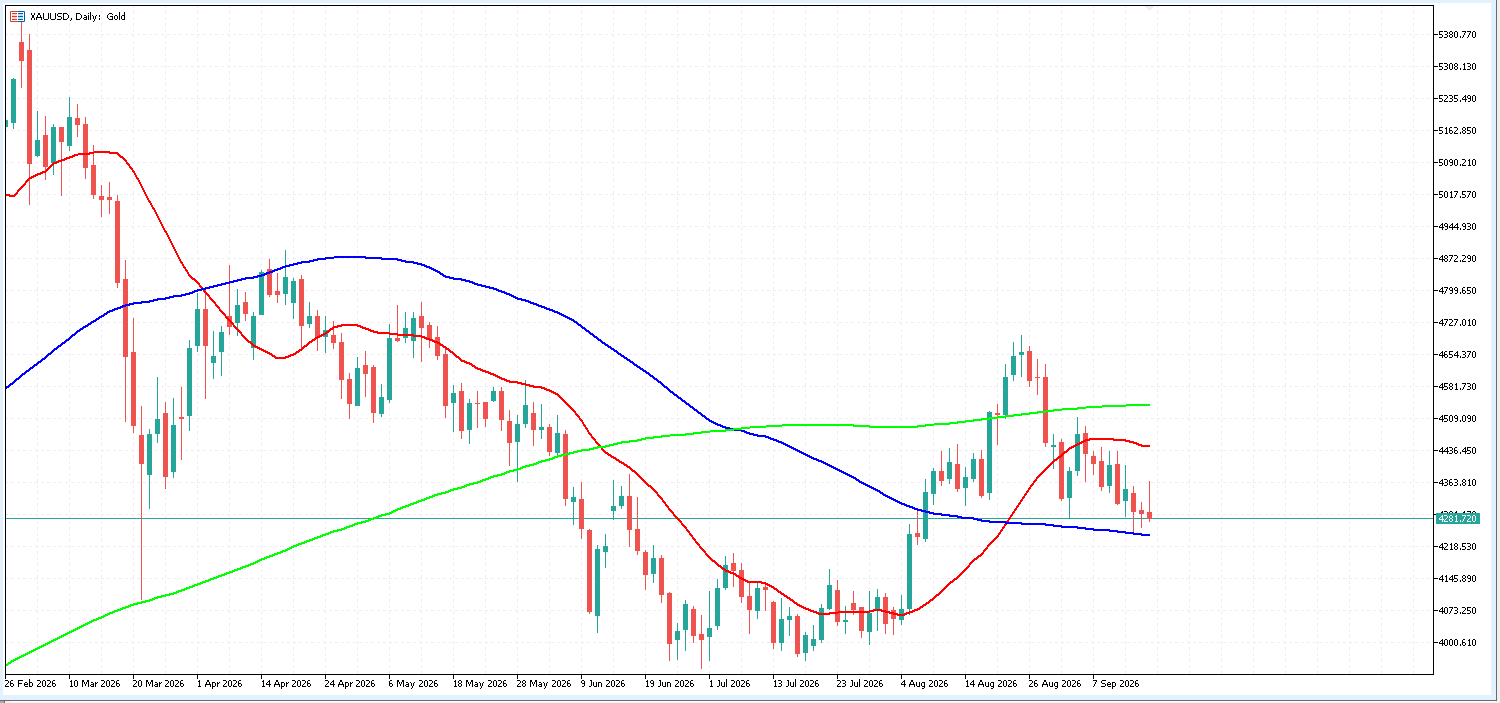Click the 7 Sep 2026 date label
1500x703 pixels.
[1117, 684]
